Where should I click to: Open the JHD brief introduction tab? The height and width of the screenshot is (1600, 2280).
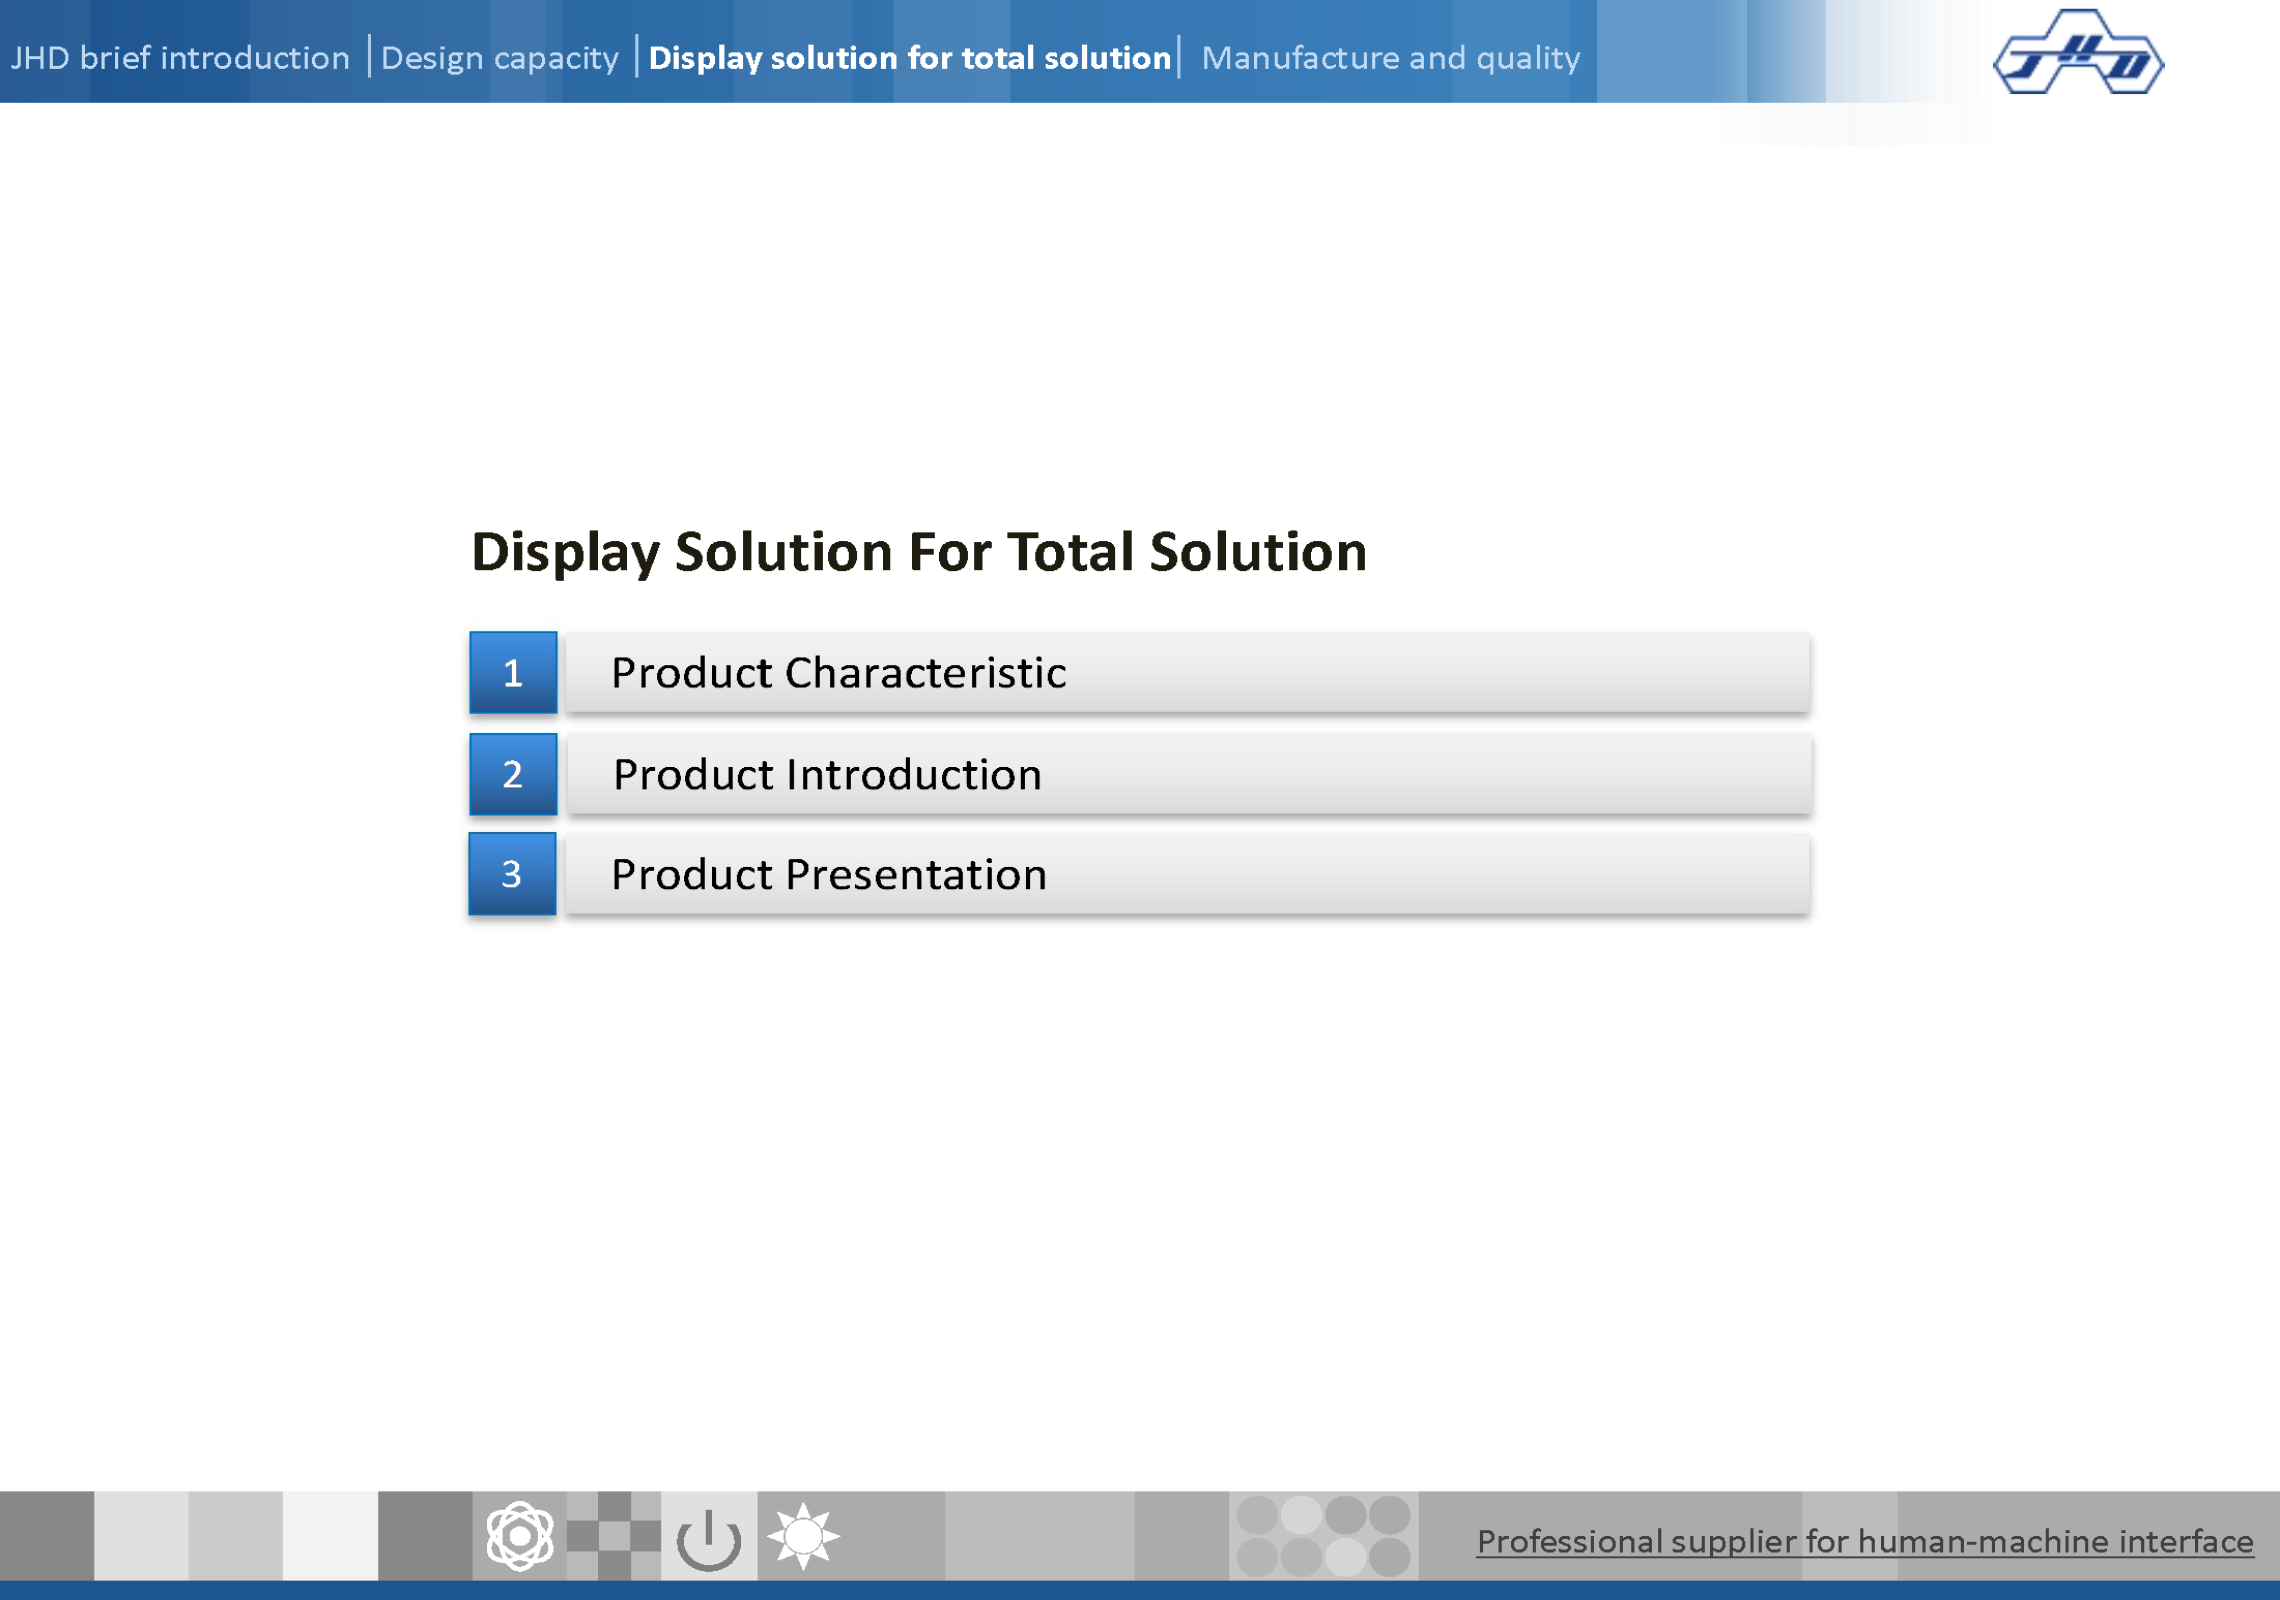[x=180, y=58]
